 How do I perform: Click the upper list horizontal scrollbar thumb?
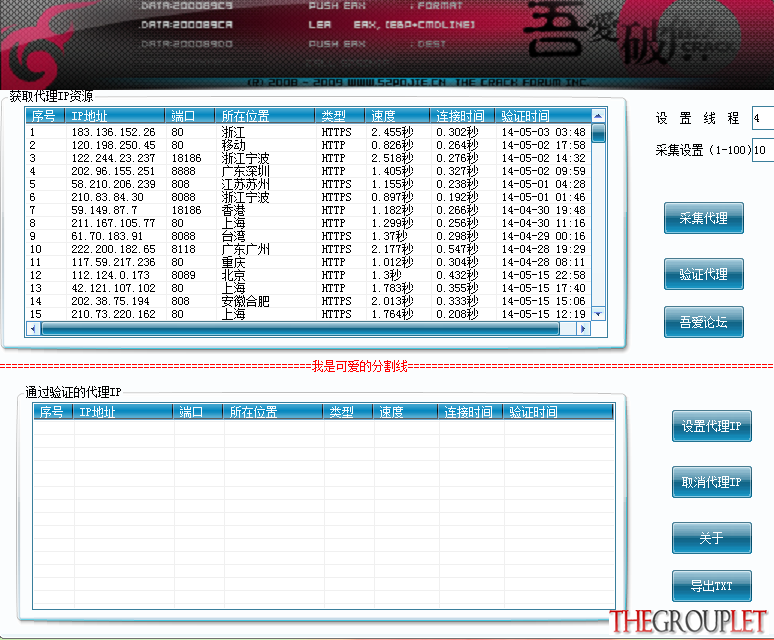click(x=300, y=329)
